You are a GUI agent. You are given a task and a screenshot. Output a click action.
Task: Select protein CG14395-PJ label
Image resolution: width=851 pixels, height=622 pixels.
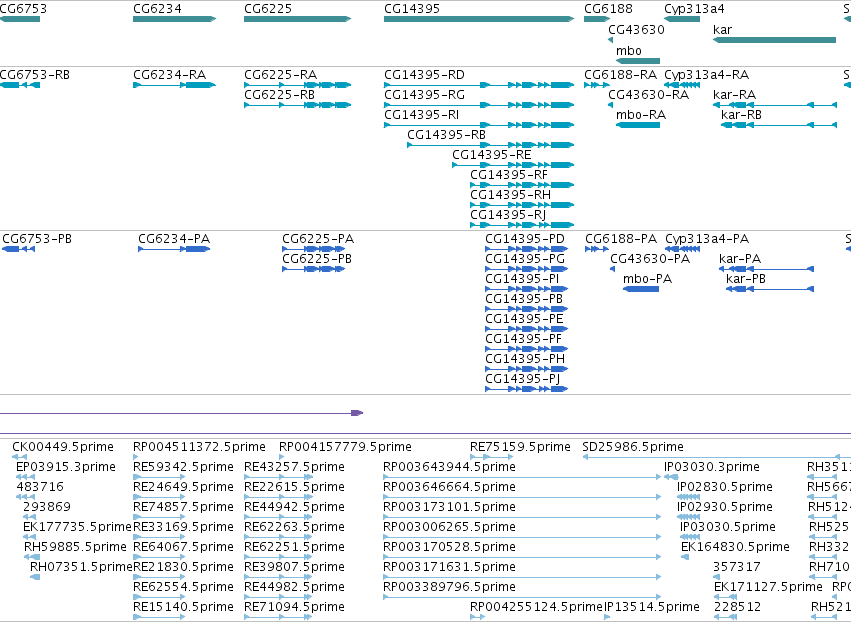(x=523, y=379)
